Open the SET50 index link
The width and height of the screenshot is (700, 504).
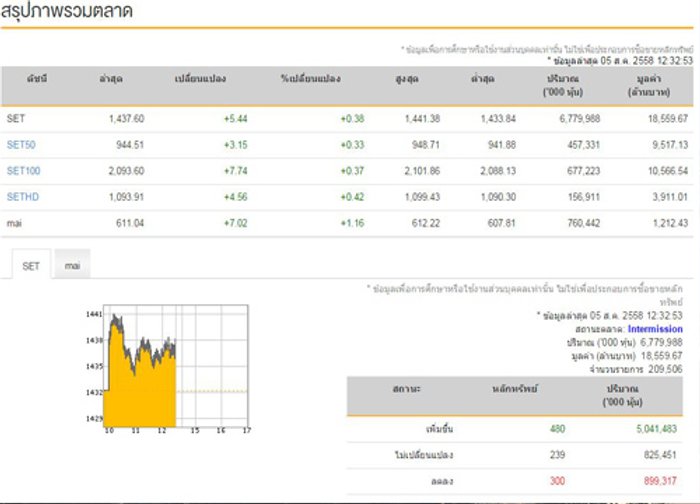pos(21,145)
